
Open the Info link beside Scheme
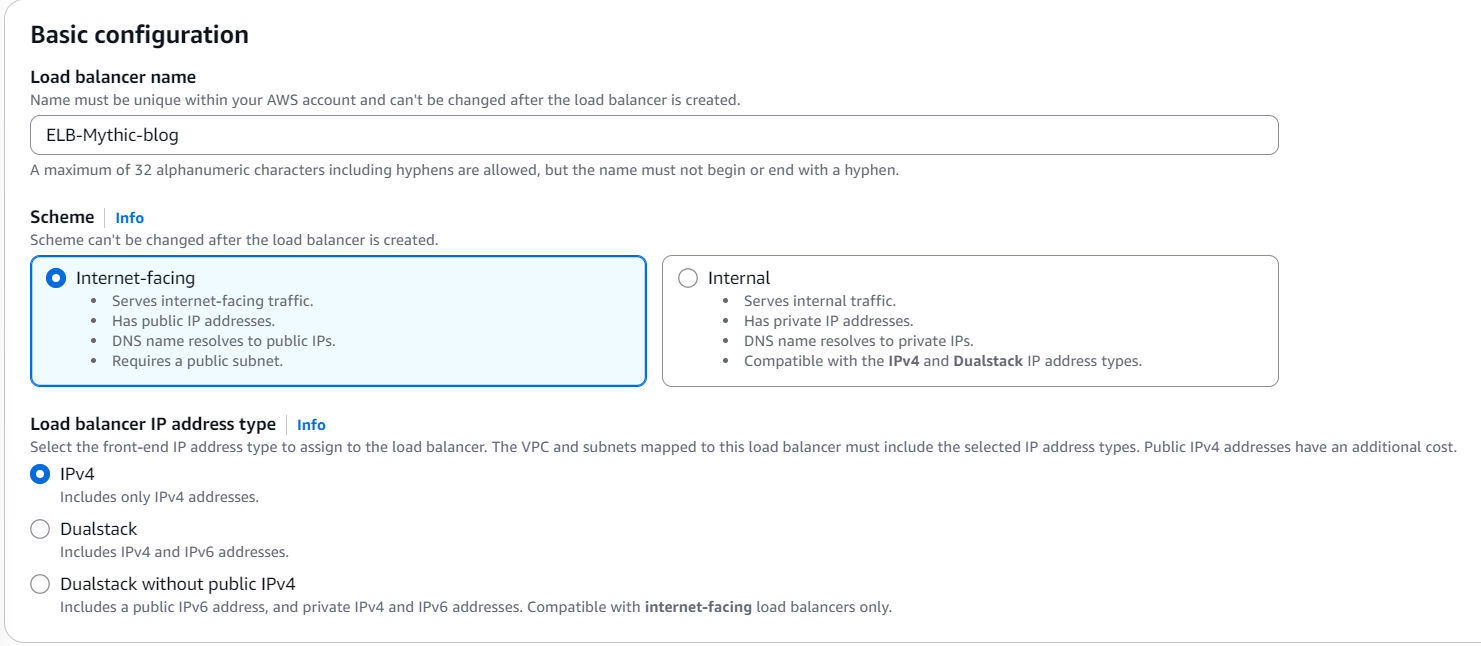click(x=129, y=217)
